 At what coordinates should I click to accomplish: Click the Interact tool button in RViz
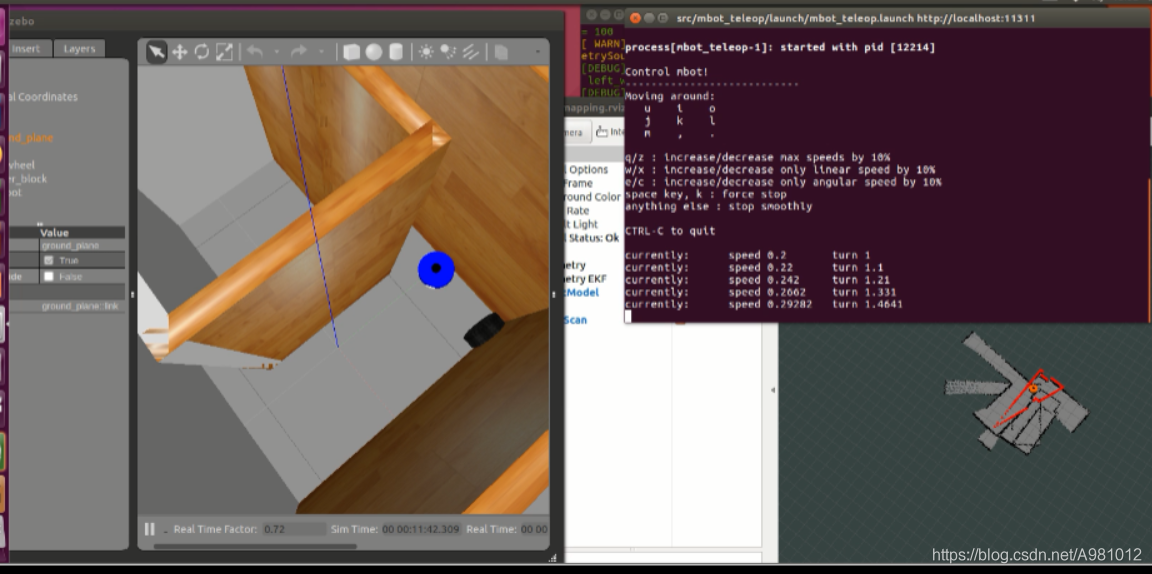tap(609, 132)
